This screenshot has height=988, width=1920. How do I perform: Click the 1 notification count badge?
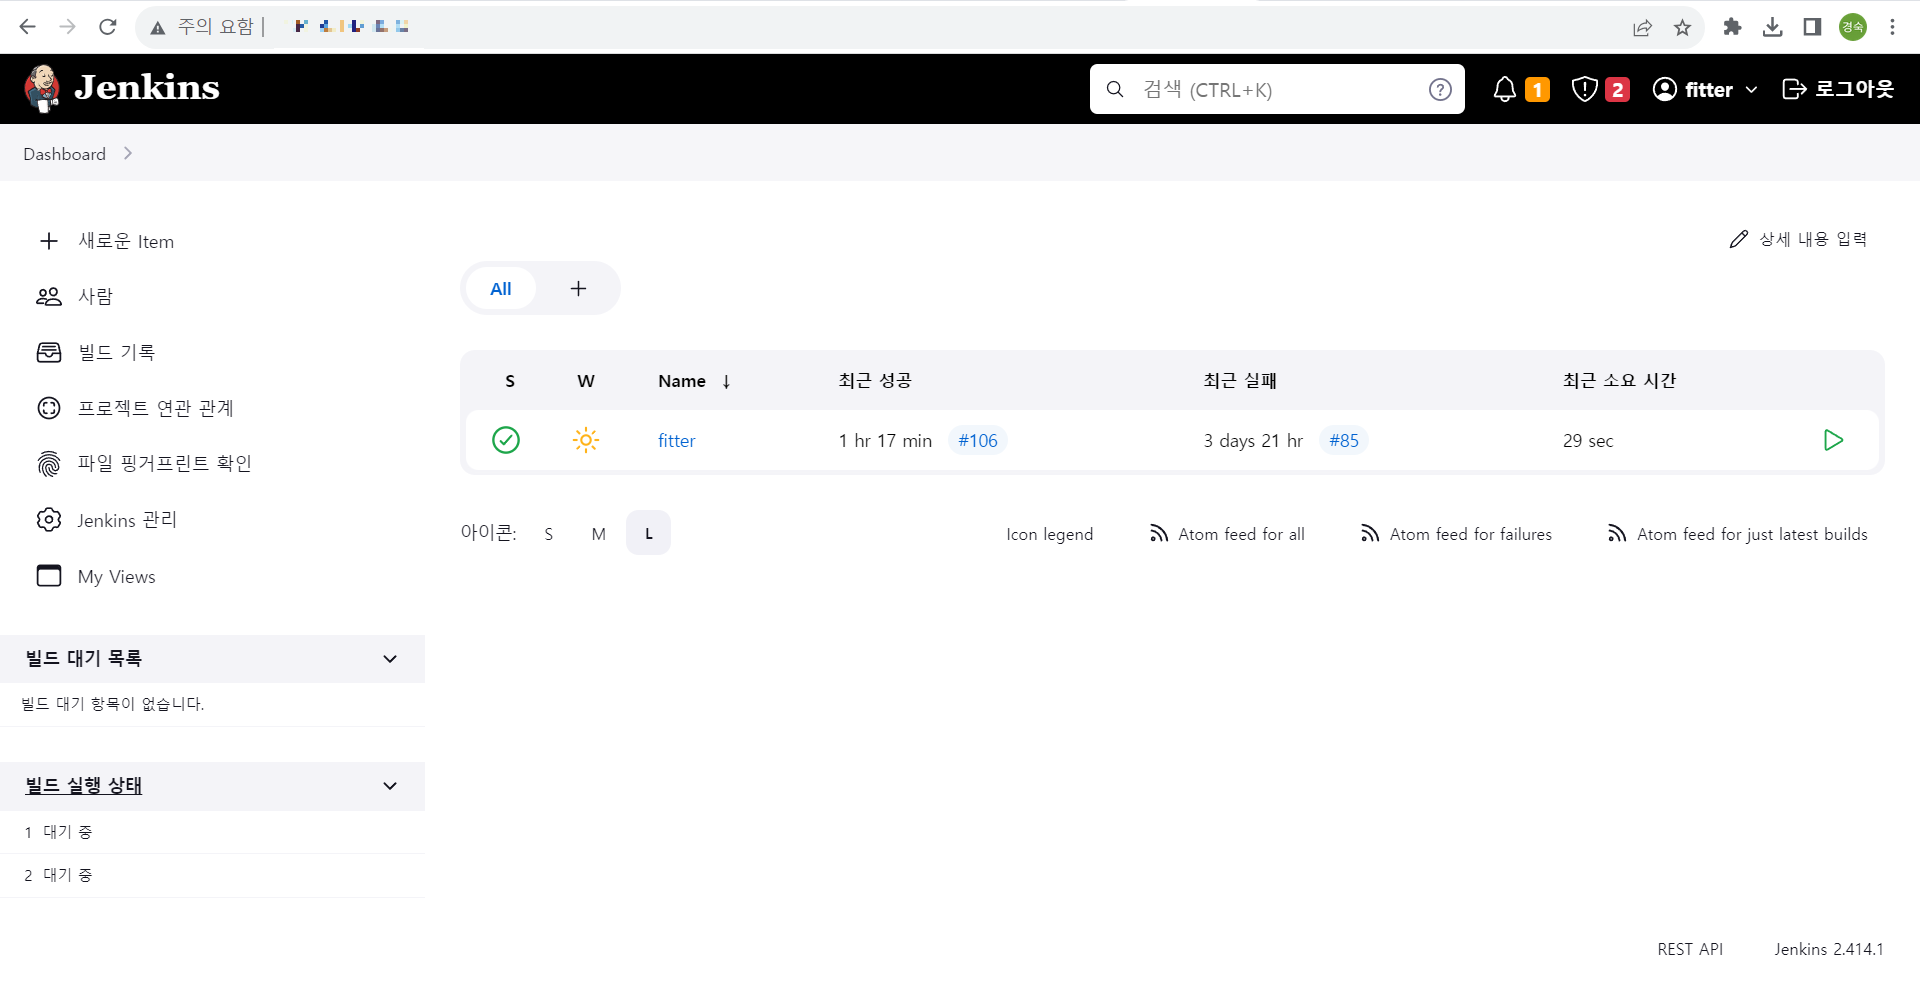pyautogui.click(x=1537, y=90)
